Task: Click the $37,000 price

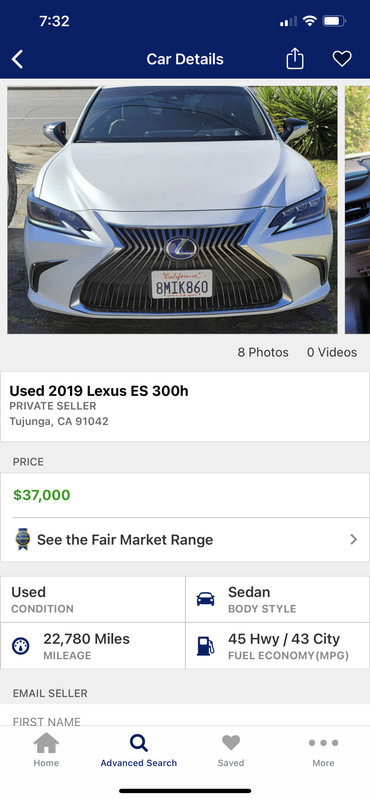Action: coord(42,495)
